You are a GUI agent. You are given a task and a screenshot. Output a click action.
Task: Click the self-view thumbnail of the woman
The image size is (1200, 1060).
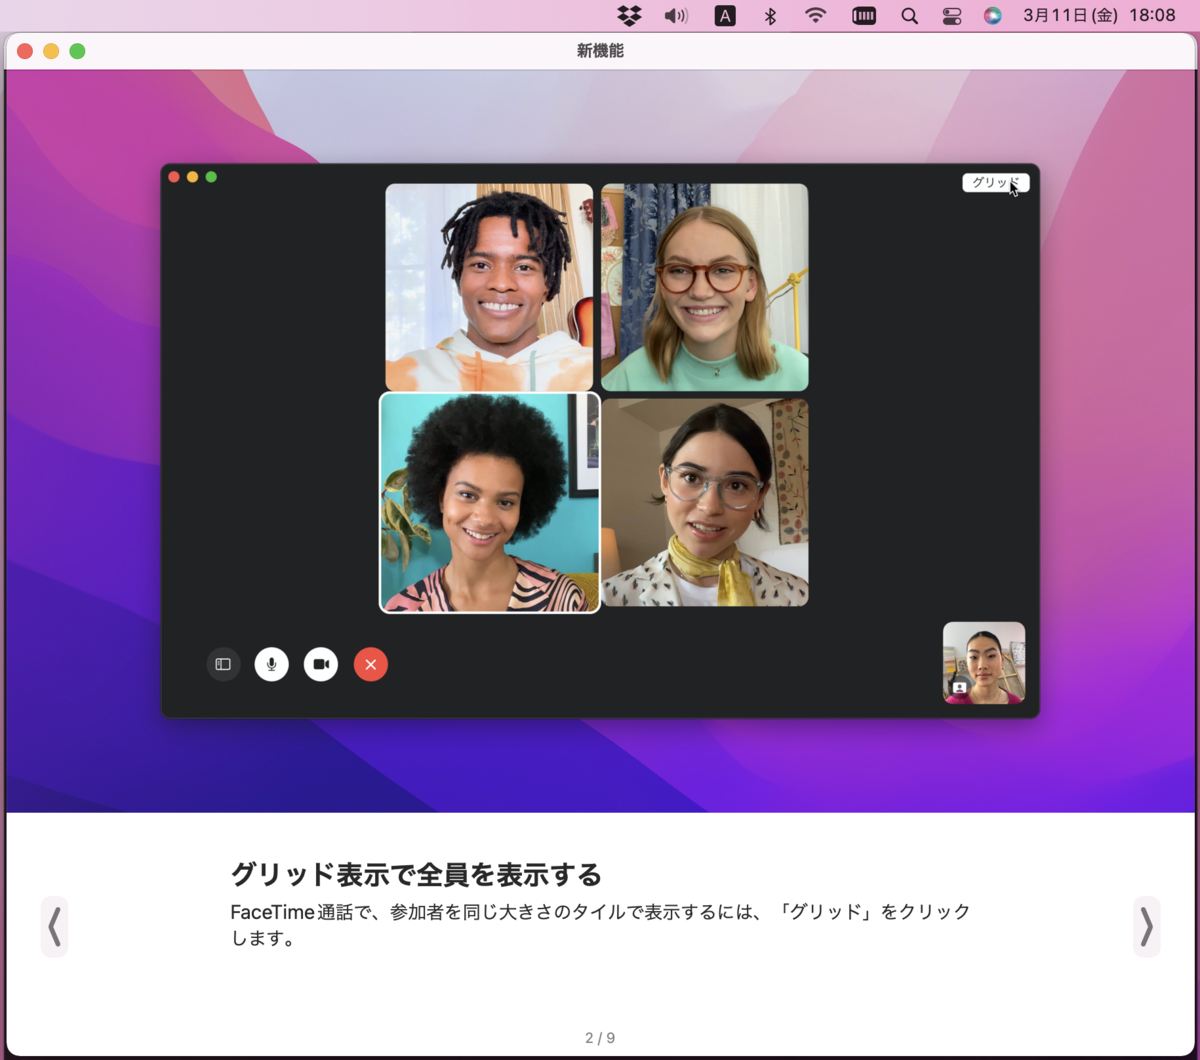click(x=983, y=664)
